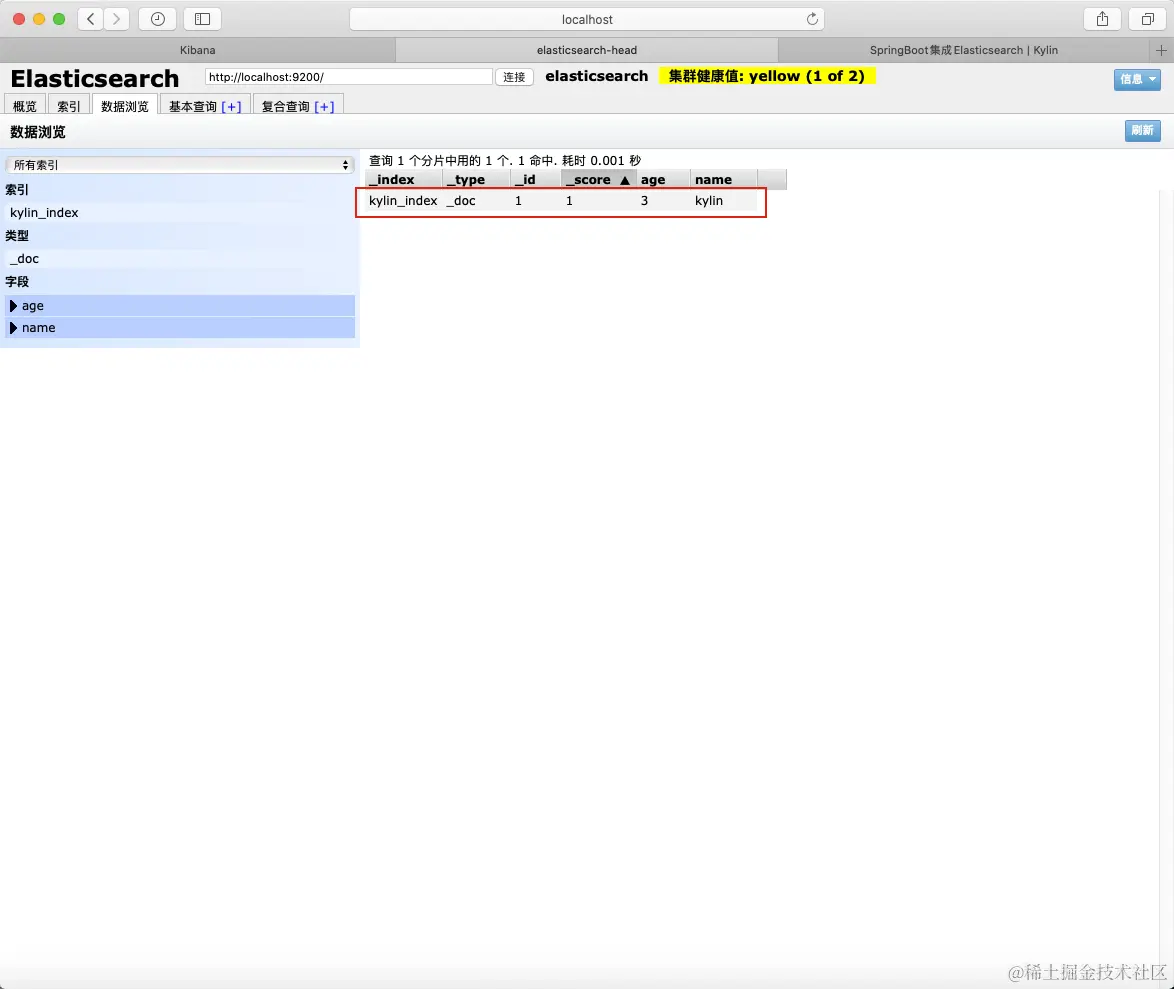Click the 刷新 refresh button

tap(1142, 130)
